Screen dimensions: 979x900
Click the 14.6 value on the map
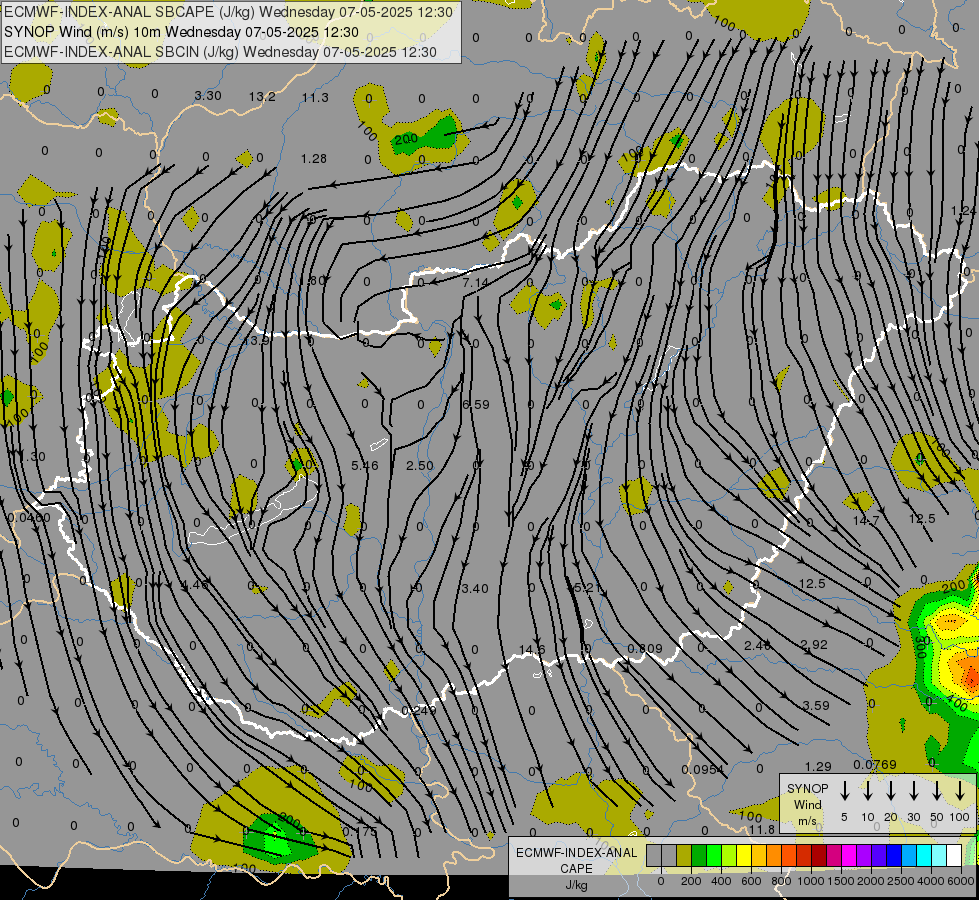tap(532, 650)
